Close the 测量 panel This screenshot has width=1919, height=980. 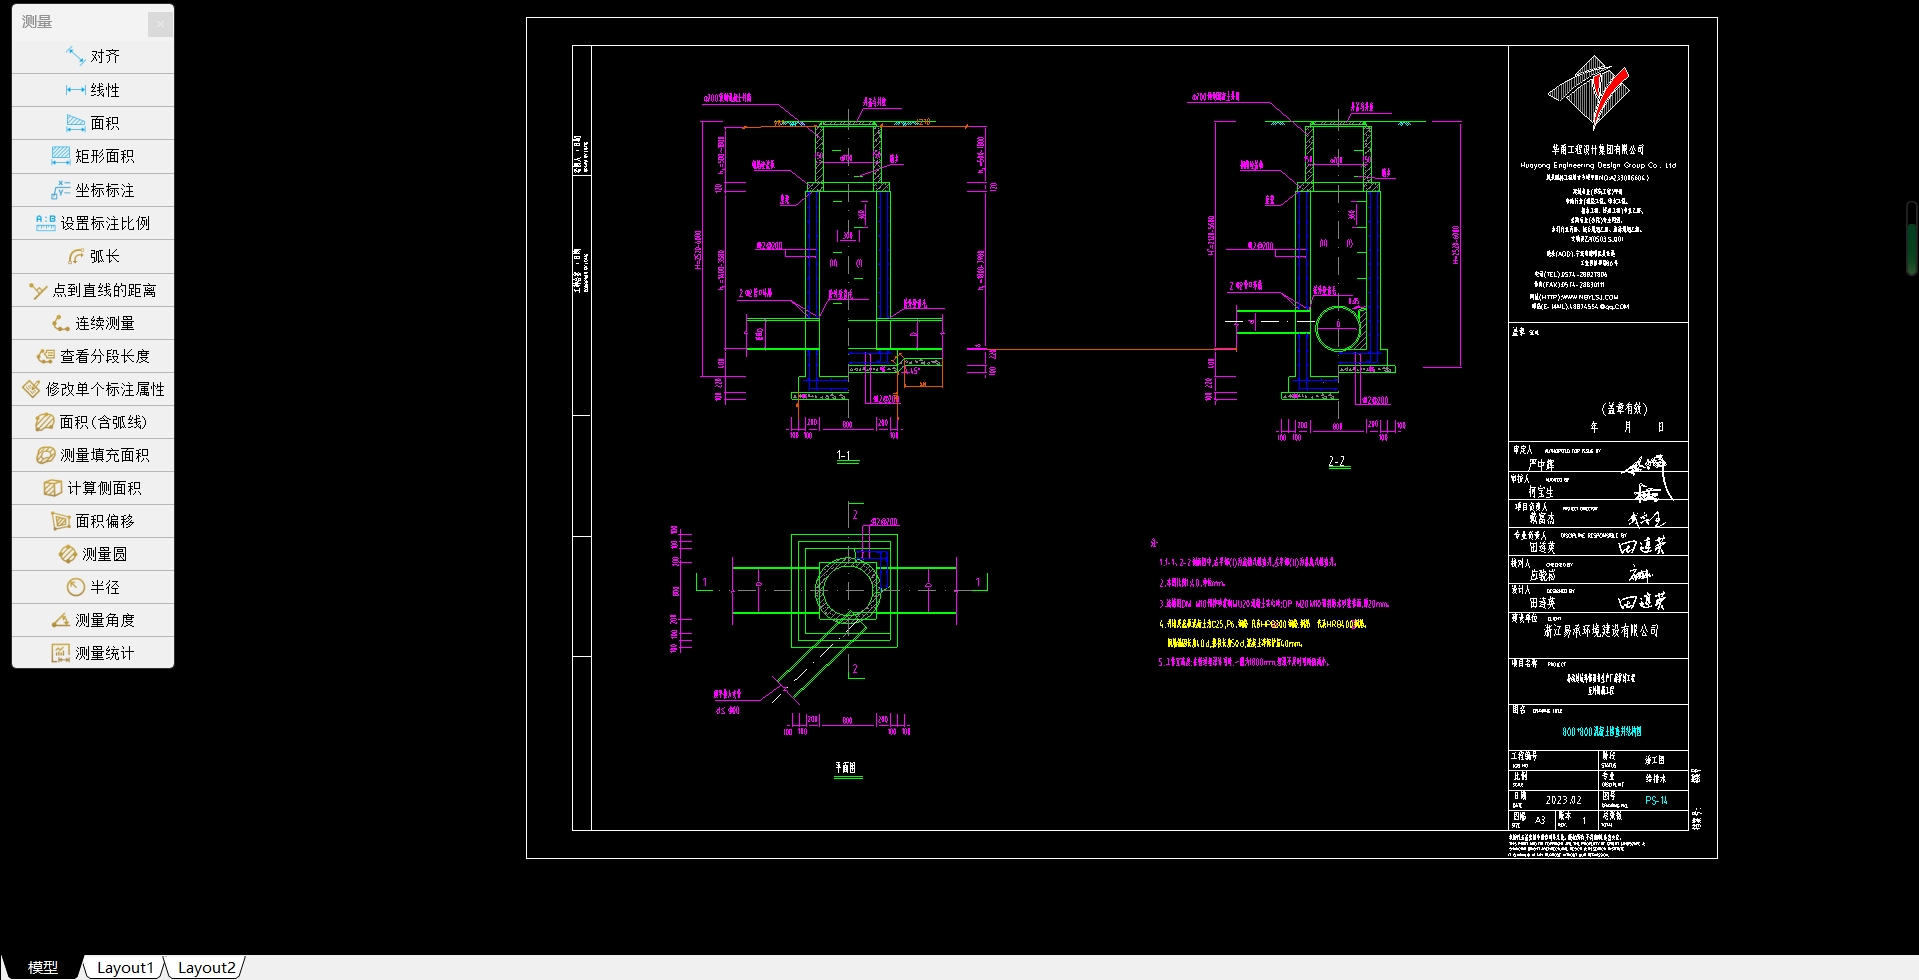(x=160, y=24)
